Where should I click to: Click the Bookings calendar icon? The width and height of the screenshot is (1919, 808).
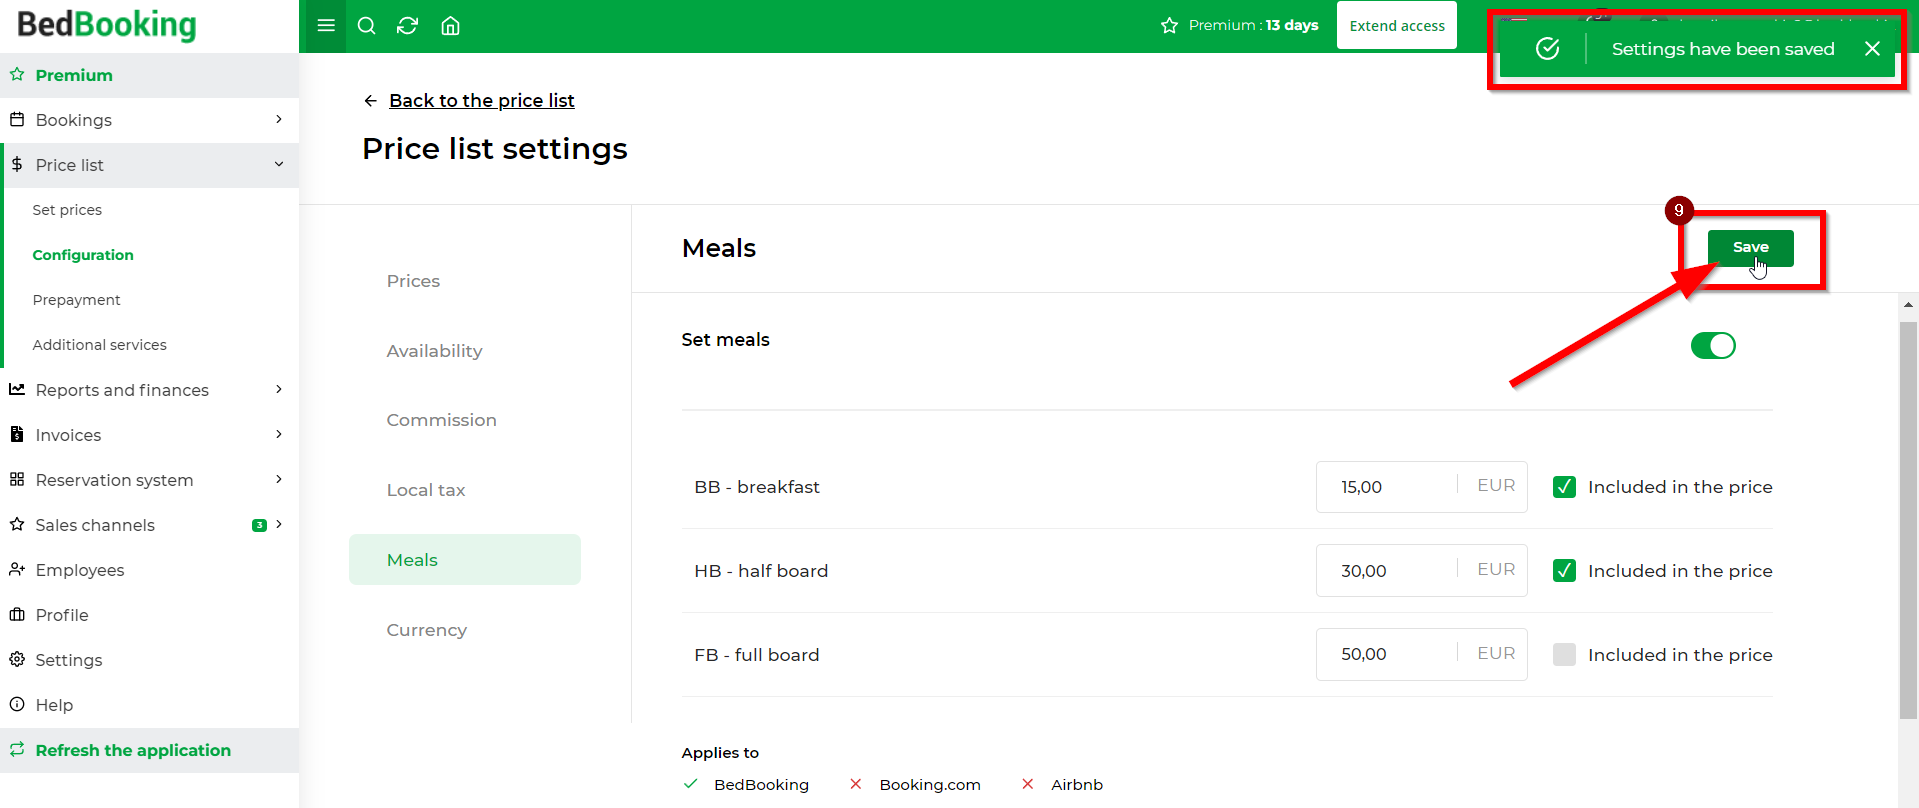coord(17,119)
